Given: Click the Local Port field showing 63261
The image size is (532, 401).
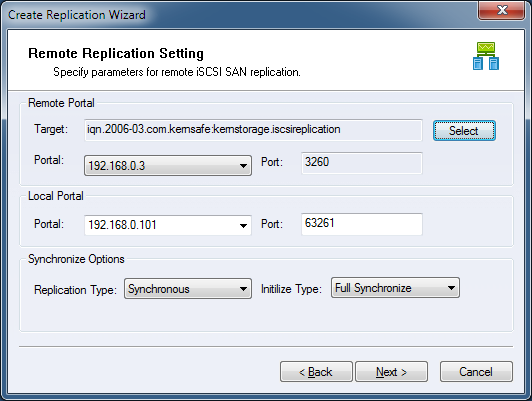Looking at the screenshot, I should [x=362, y=224].
